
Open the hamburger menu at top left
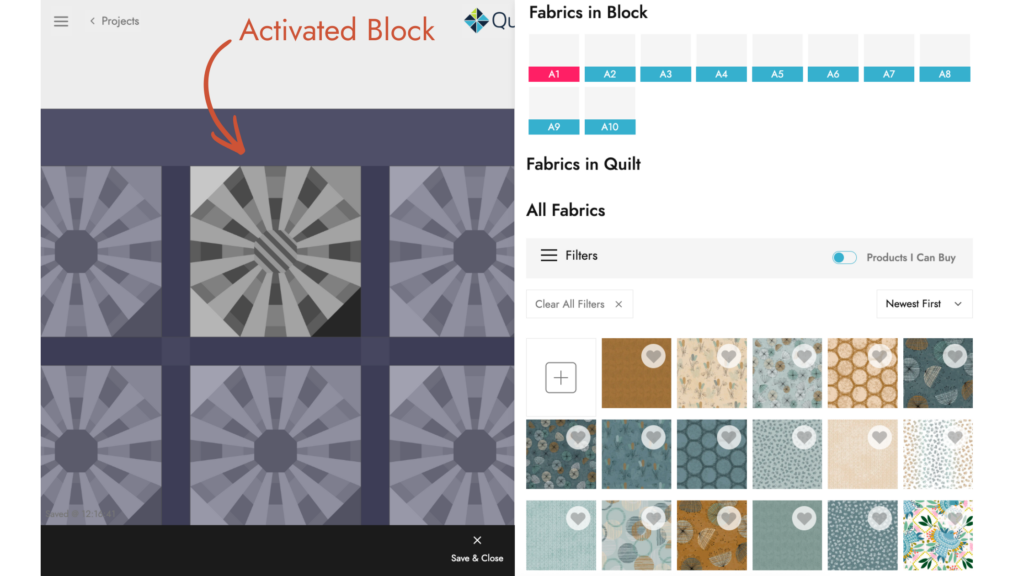61,21
